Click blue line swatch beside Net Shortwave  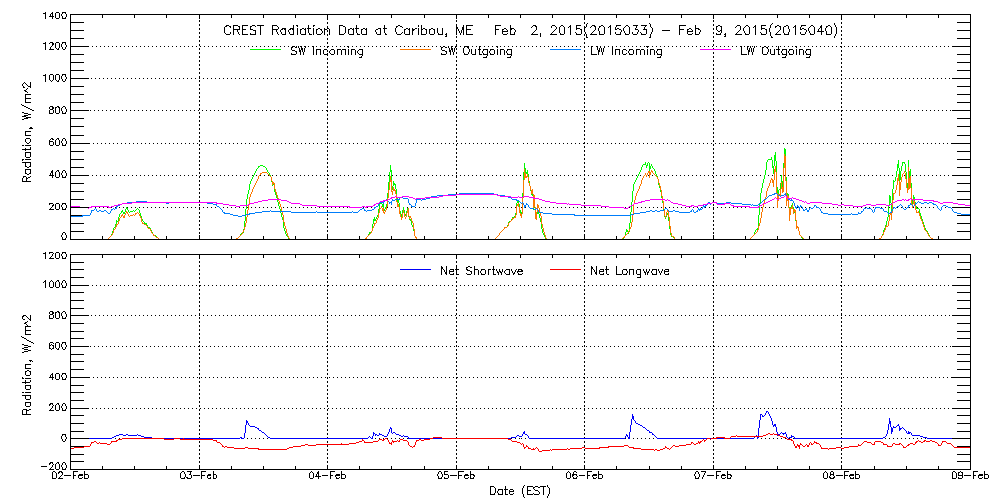pyautogui.click(x=415, y=271)
